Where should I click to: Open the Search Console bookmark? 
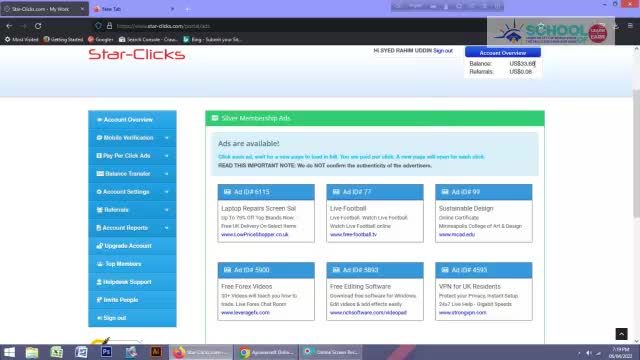click(148, 40)
